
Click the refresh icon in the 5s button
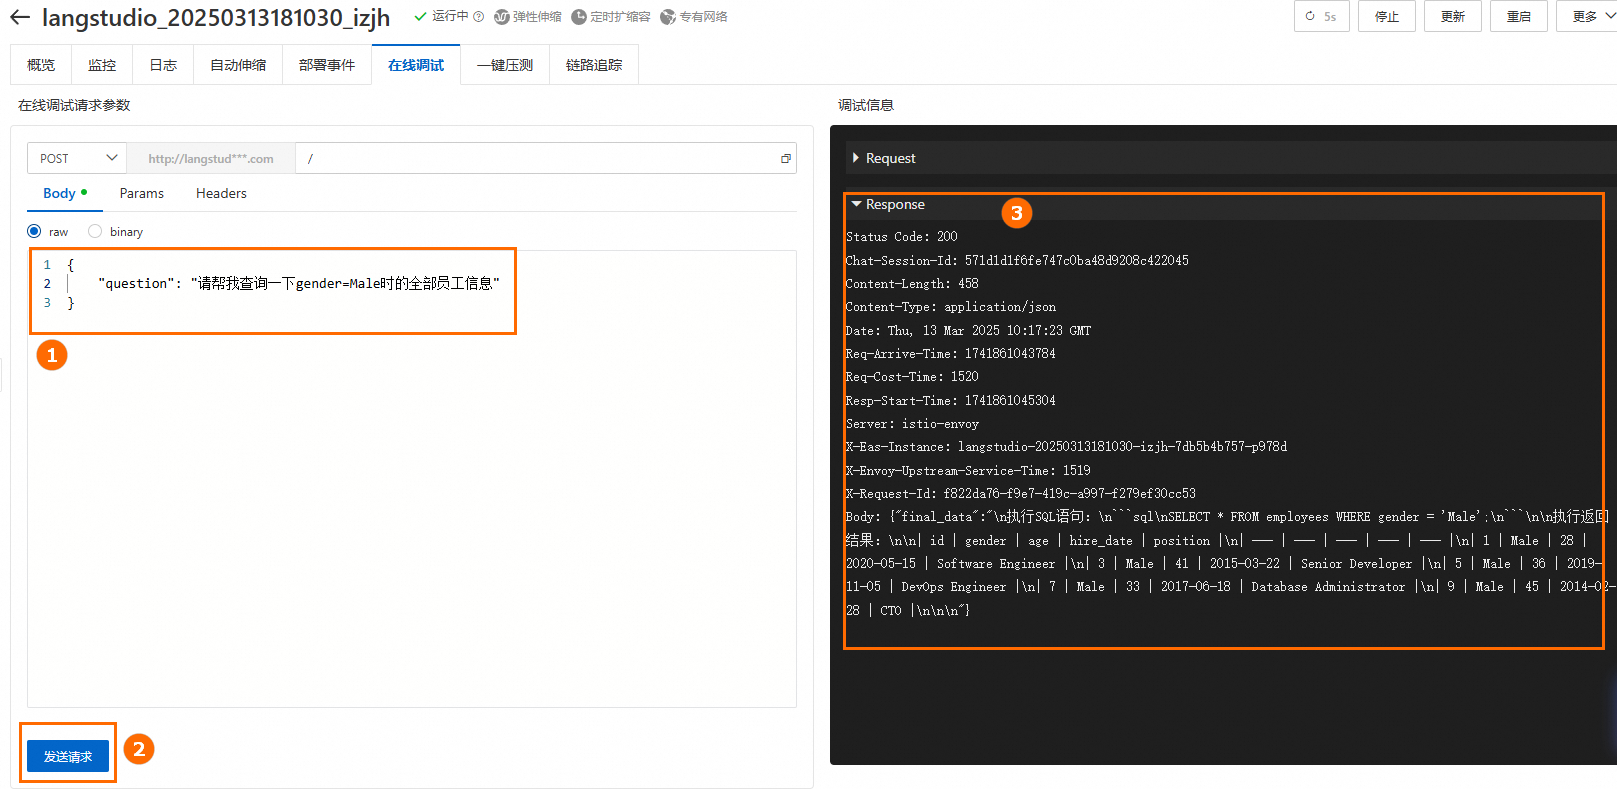pyautogui.click(x=1310, y=16)
